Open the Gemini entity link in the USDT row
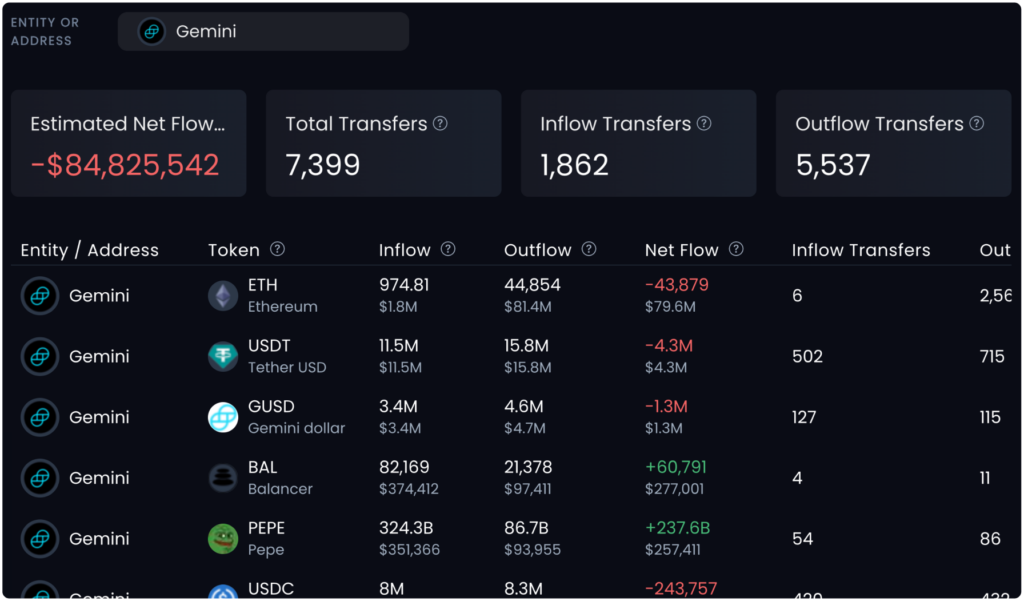Screen dimensions: 1024x601 point(99,357)
